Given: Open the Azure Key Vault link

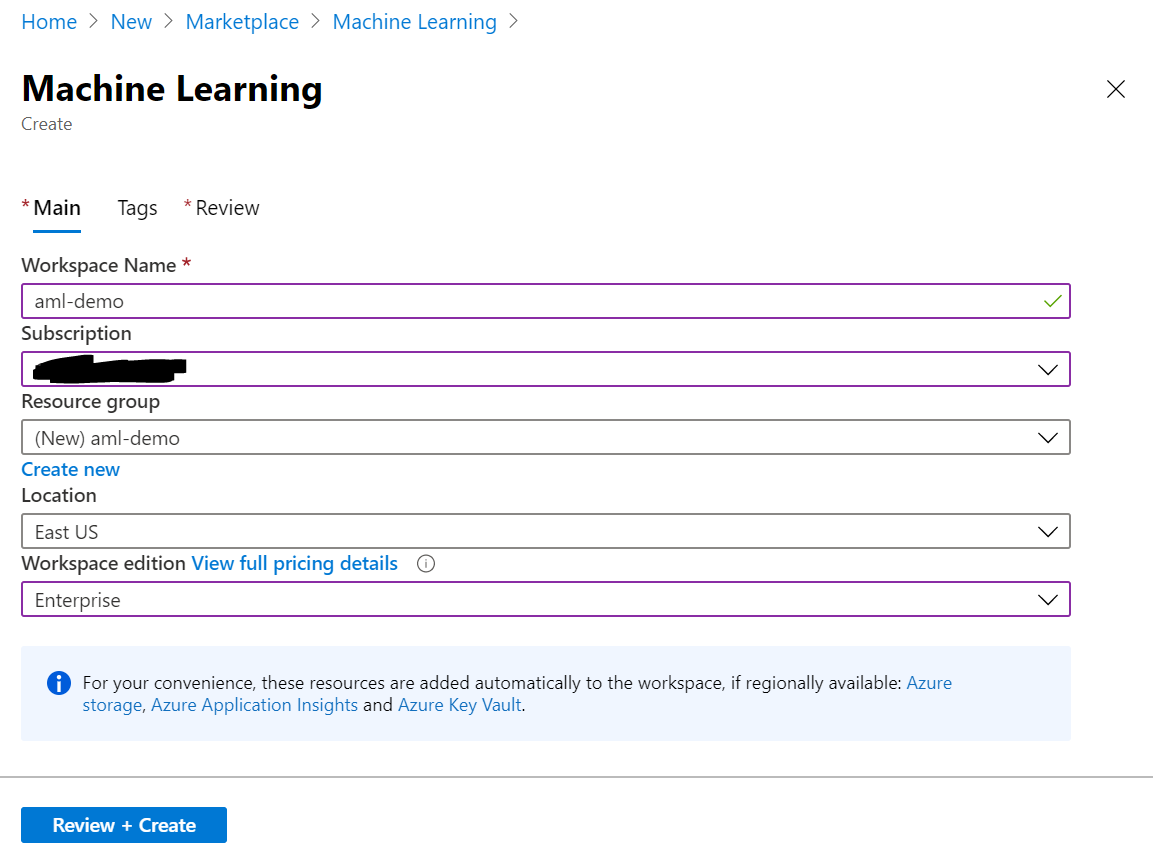Looking at the screenshot, I should (460, 705).
